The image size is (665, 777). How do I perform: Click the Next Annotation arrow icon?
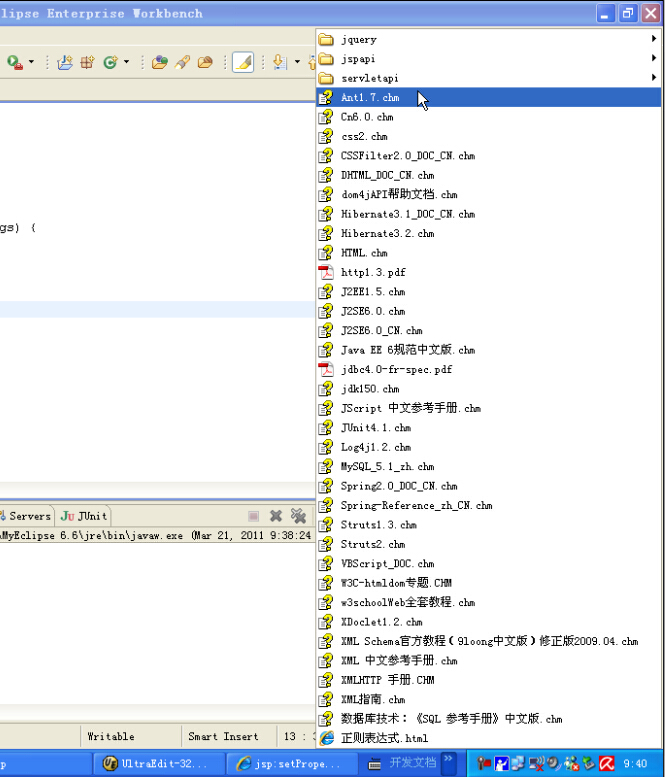coord(280,62)
